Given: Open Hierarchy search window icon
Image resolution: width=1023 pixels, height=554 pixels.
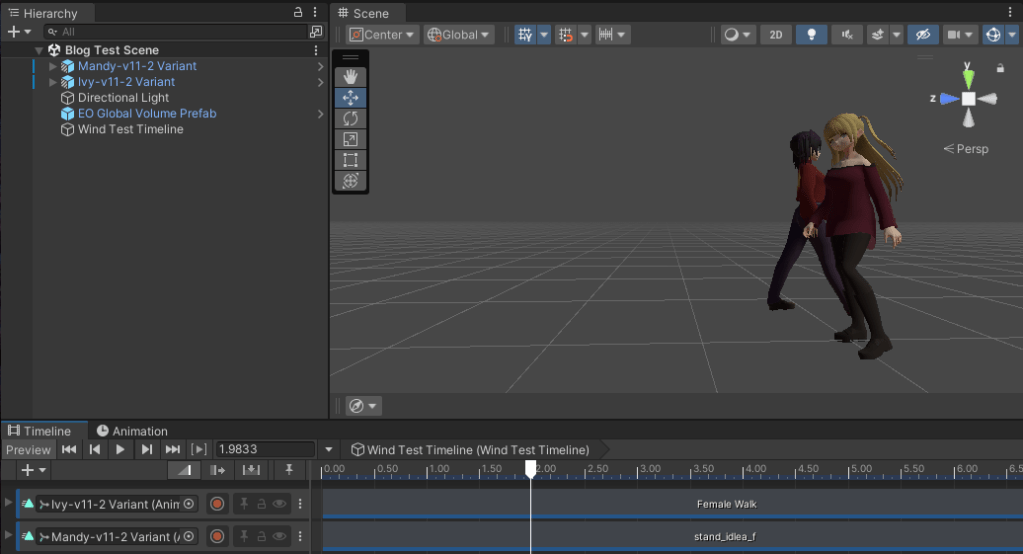Looking at the screenshot, I should pos(316,31).
